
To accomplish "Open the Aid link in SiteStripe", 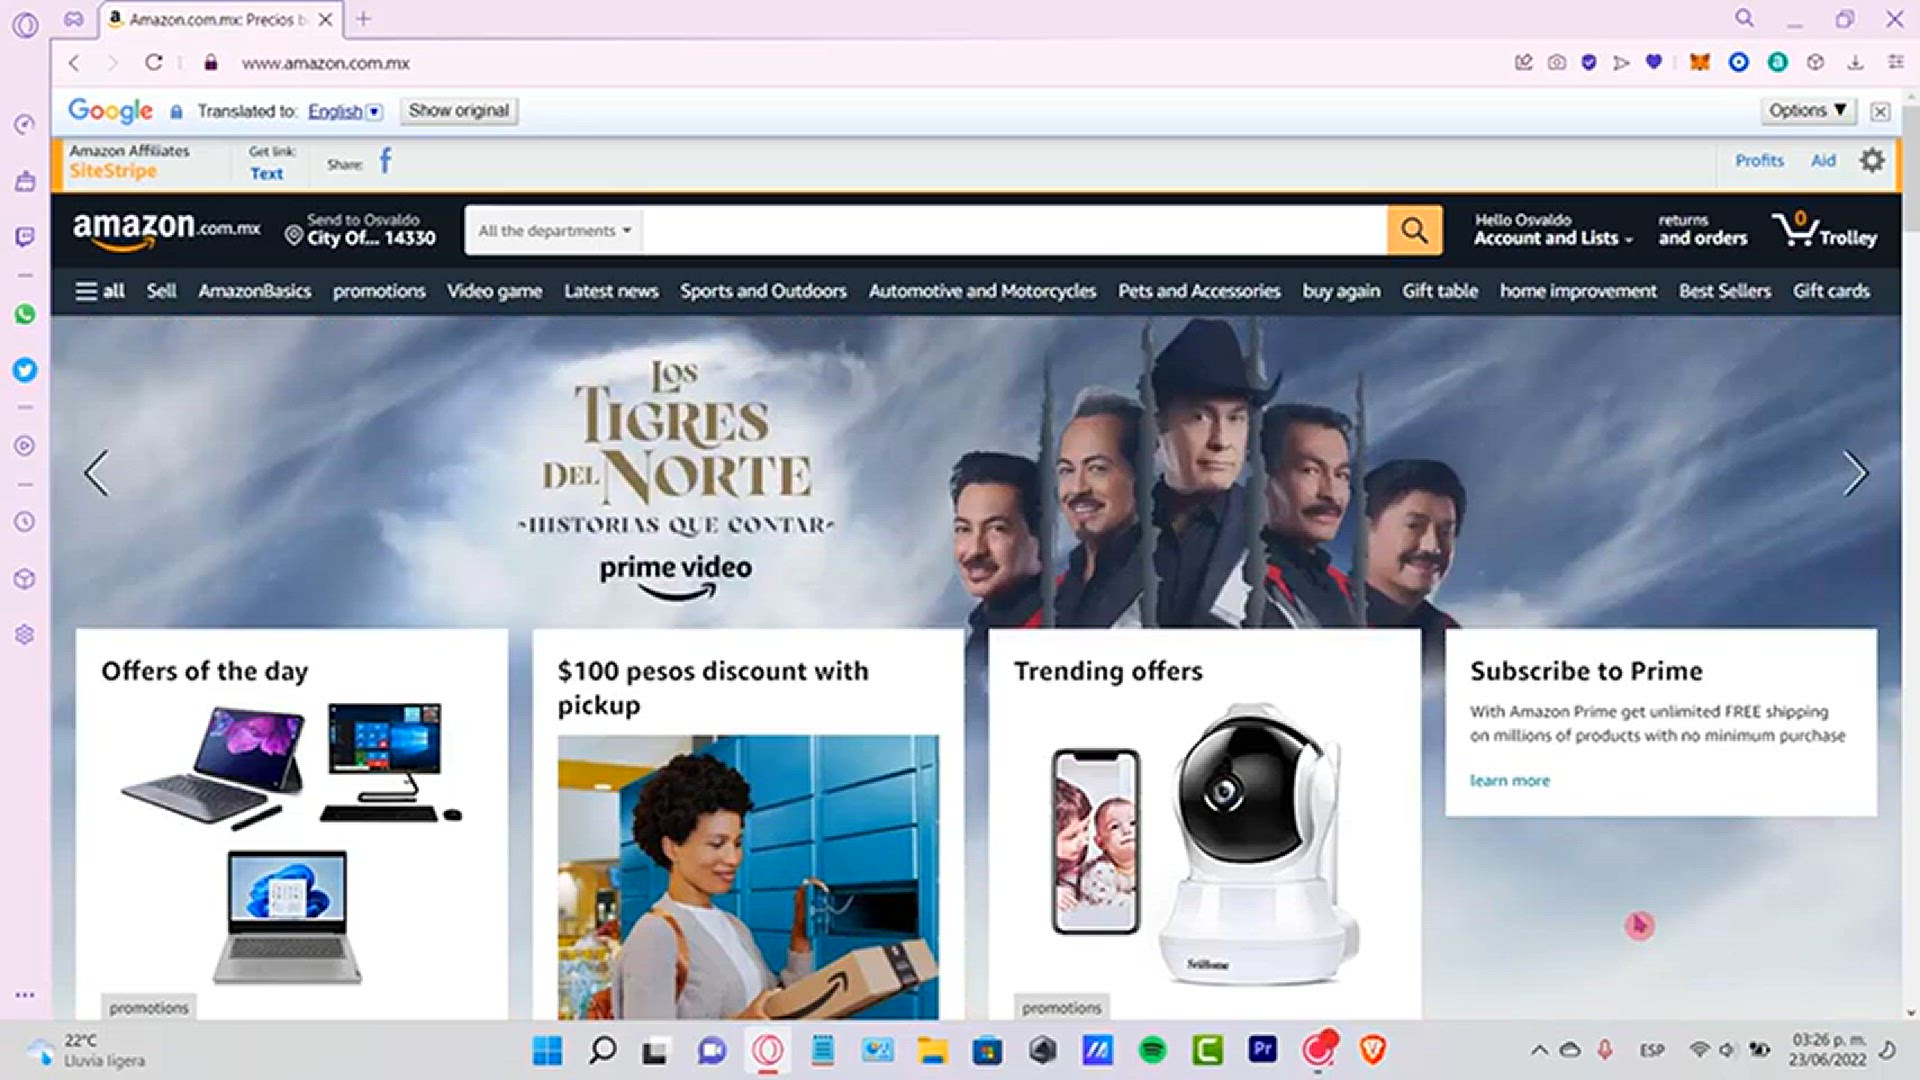I will pos(1823,160).
